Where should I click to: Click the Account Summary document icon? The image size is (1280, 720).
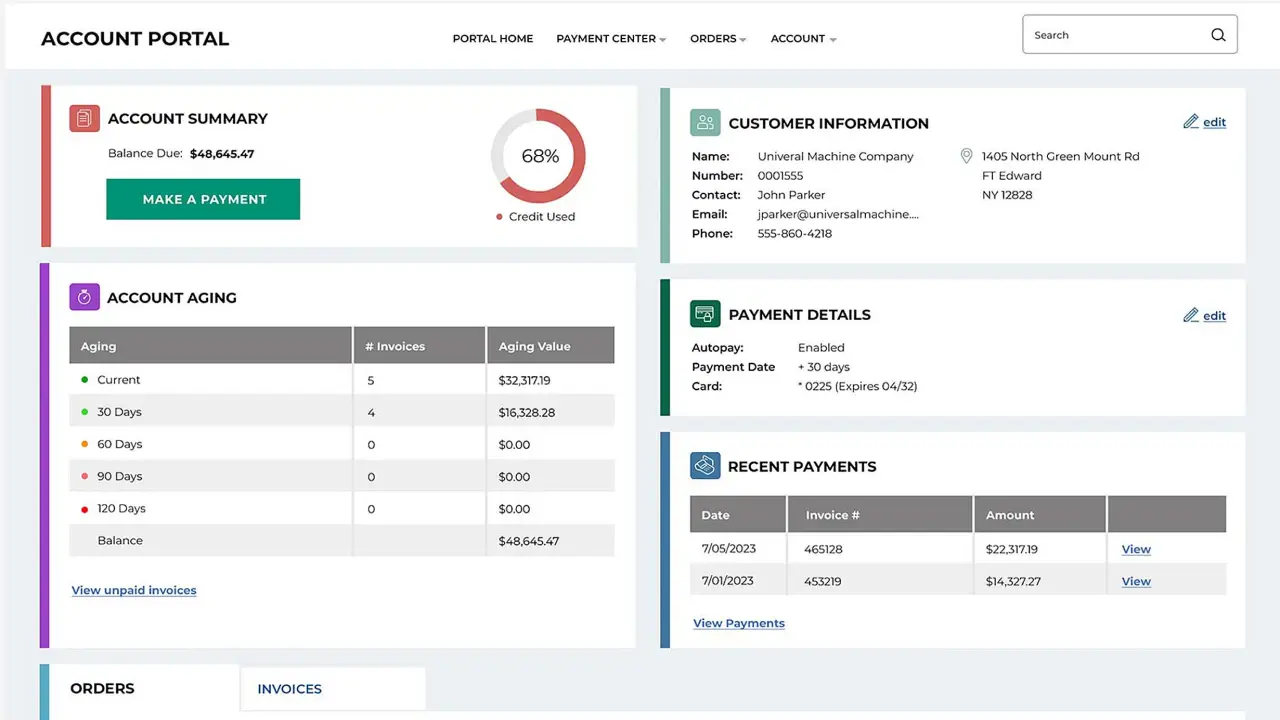coord(84,118)
